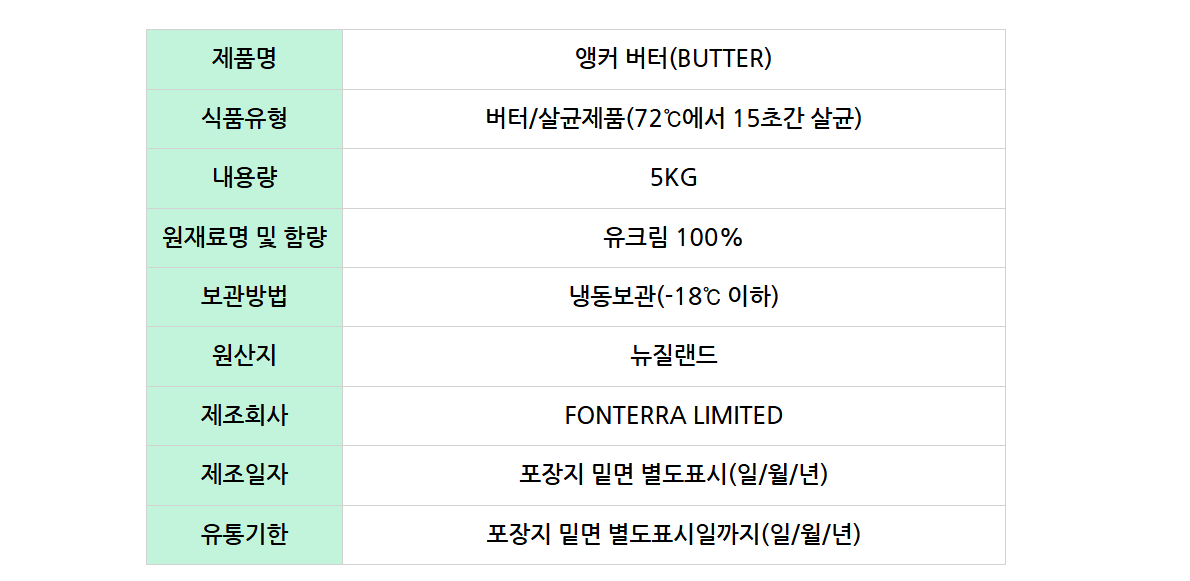Click the 제조일자 label cell

(244, 475)
